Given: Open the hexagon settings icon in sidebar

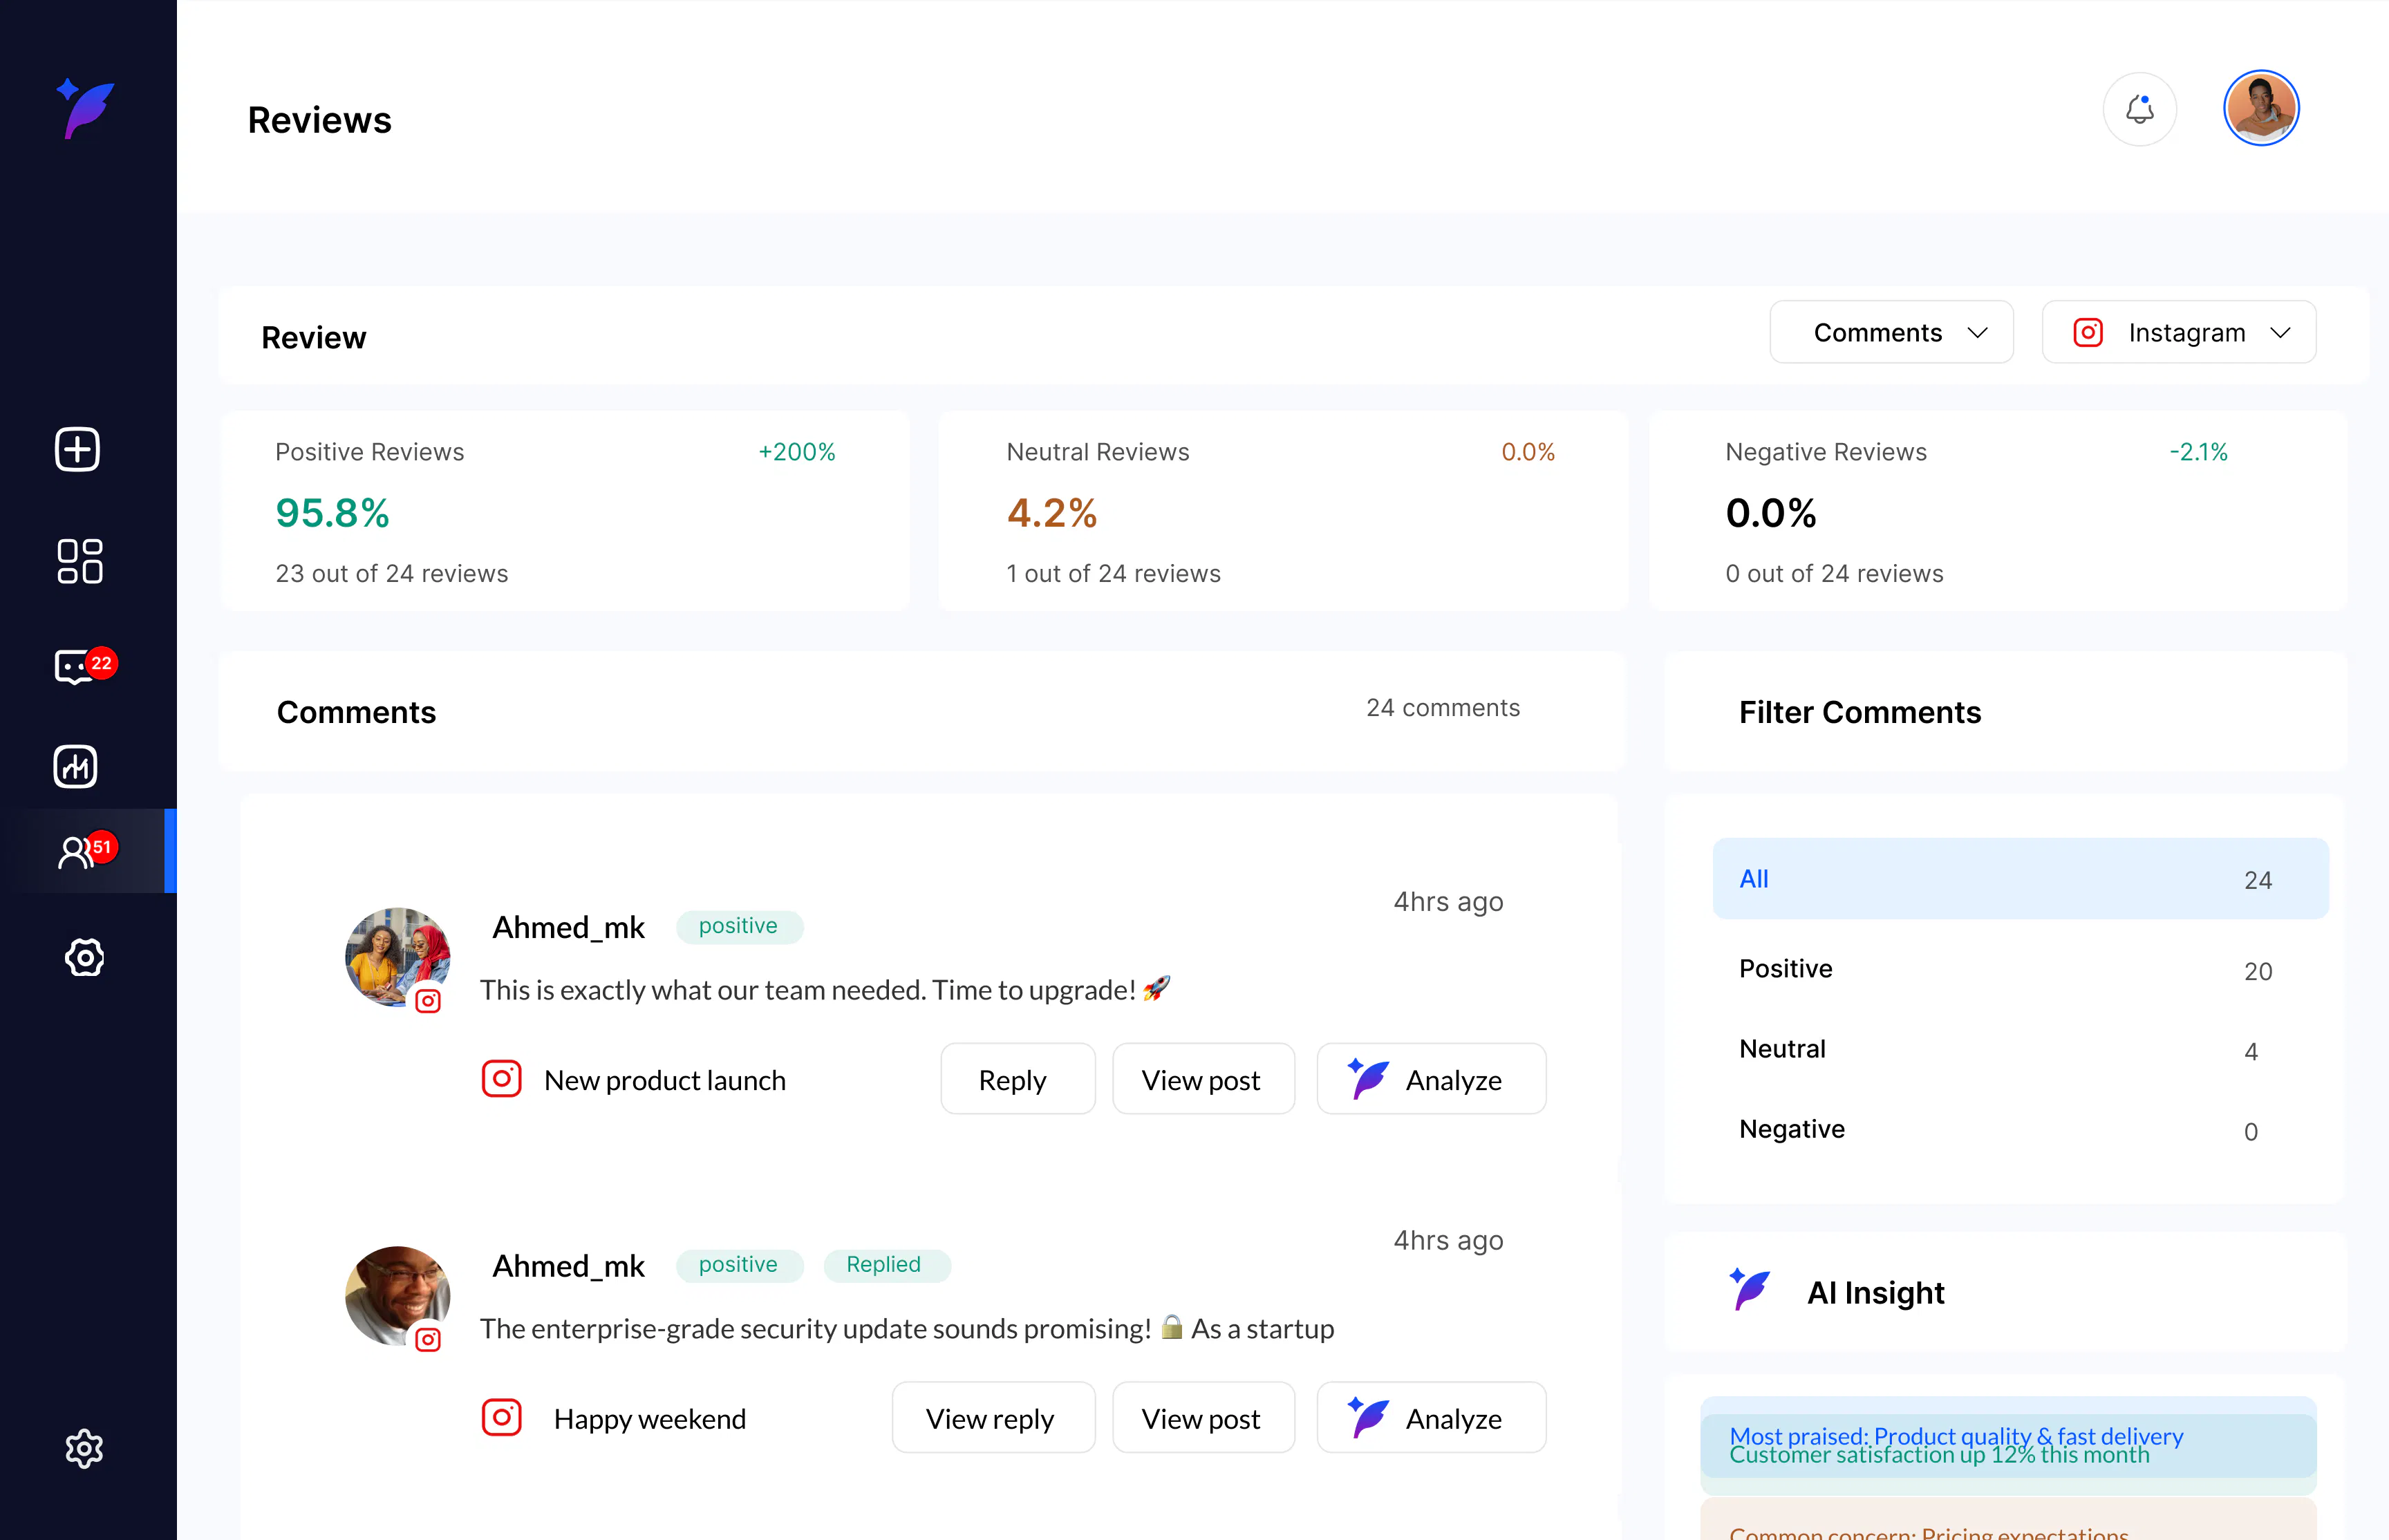Looking at the screenshot, I should [x=85, y=957].
